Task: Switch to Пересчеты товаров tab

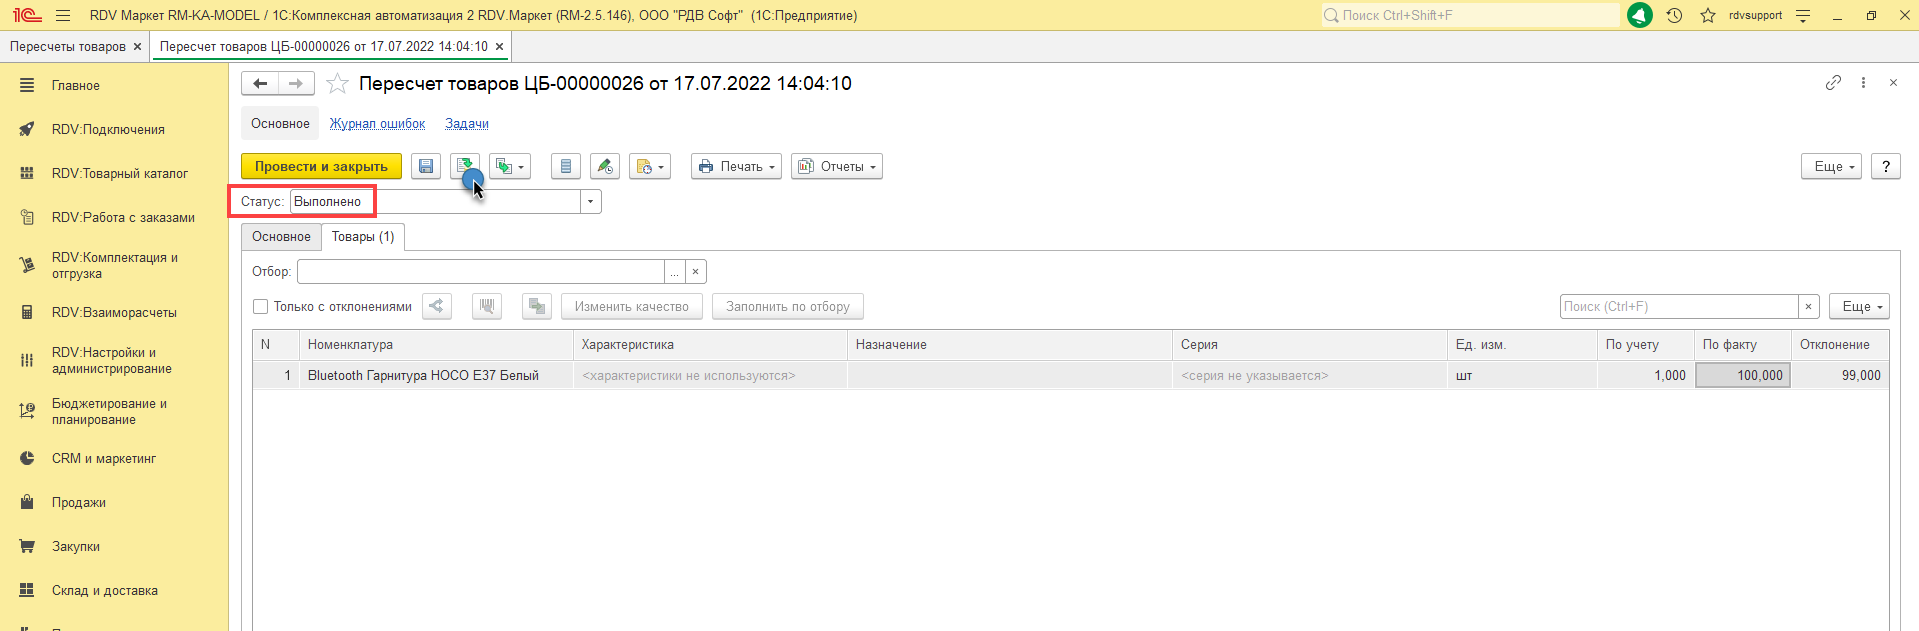Action: [68, 47]
